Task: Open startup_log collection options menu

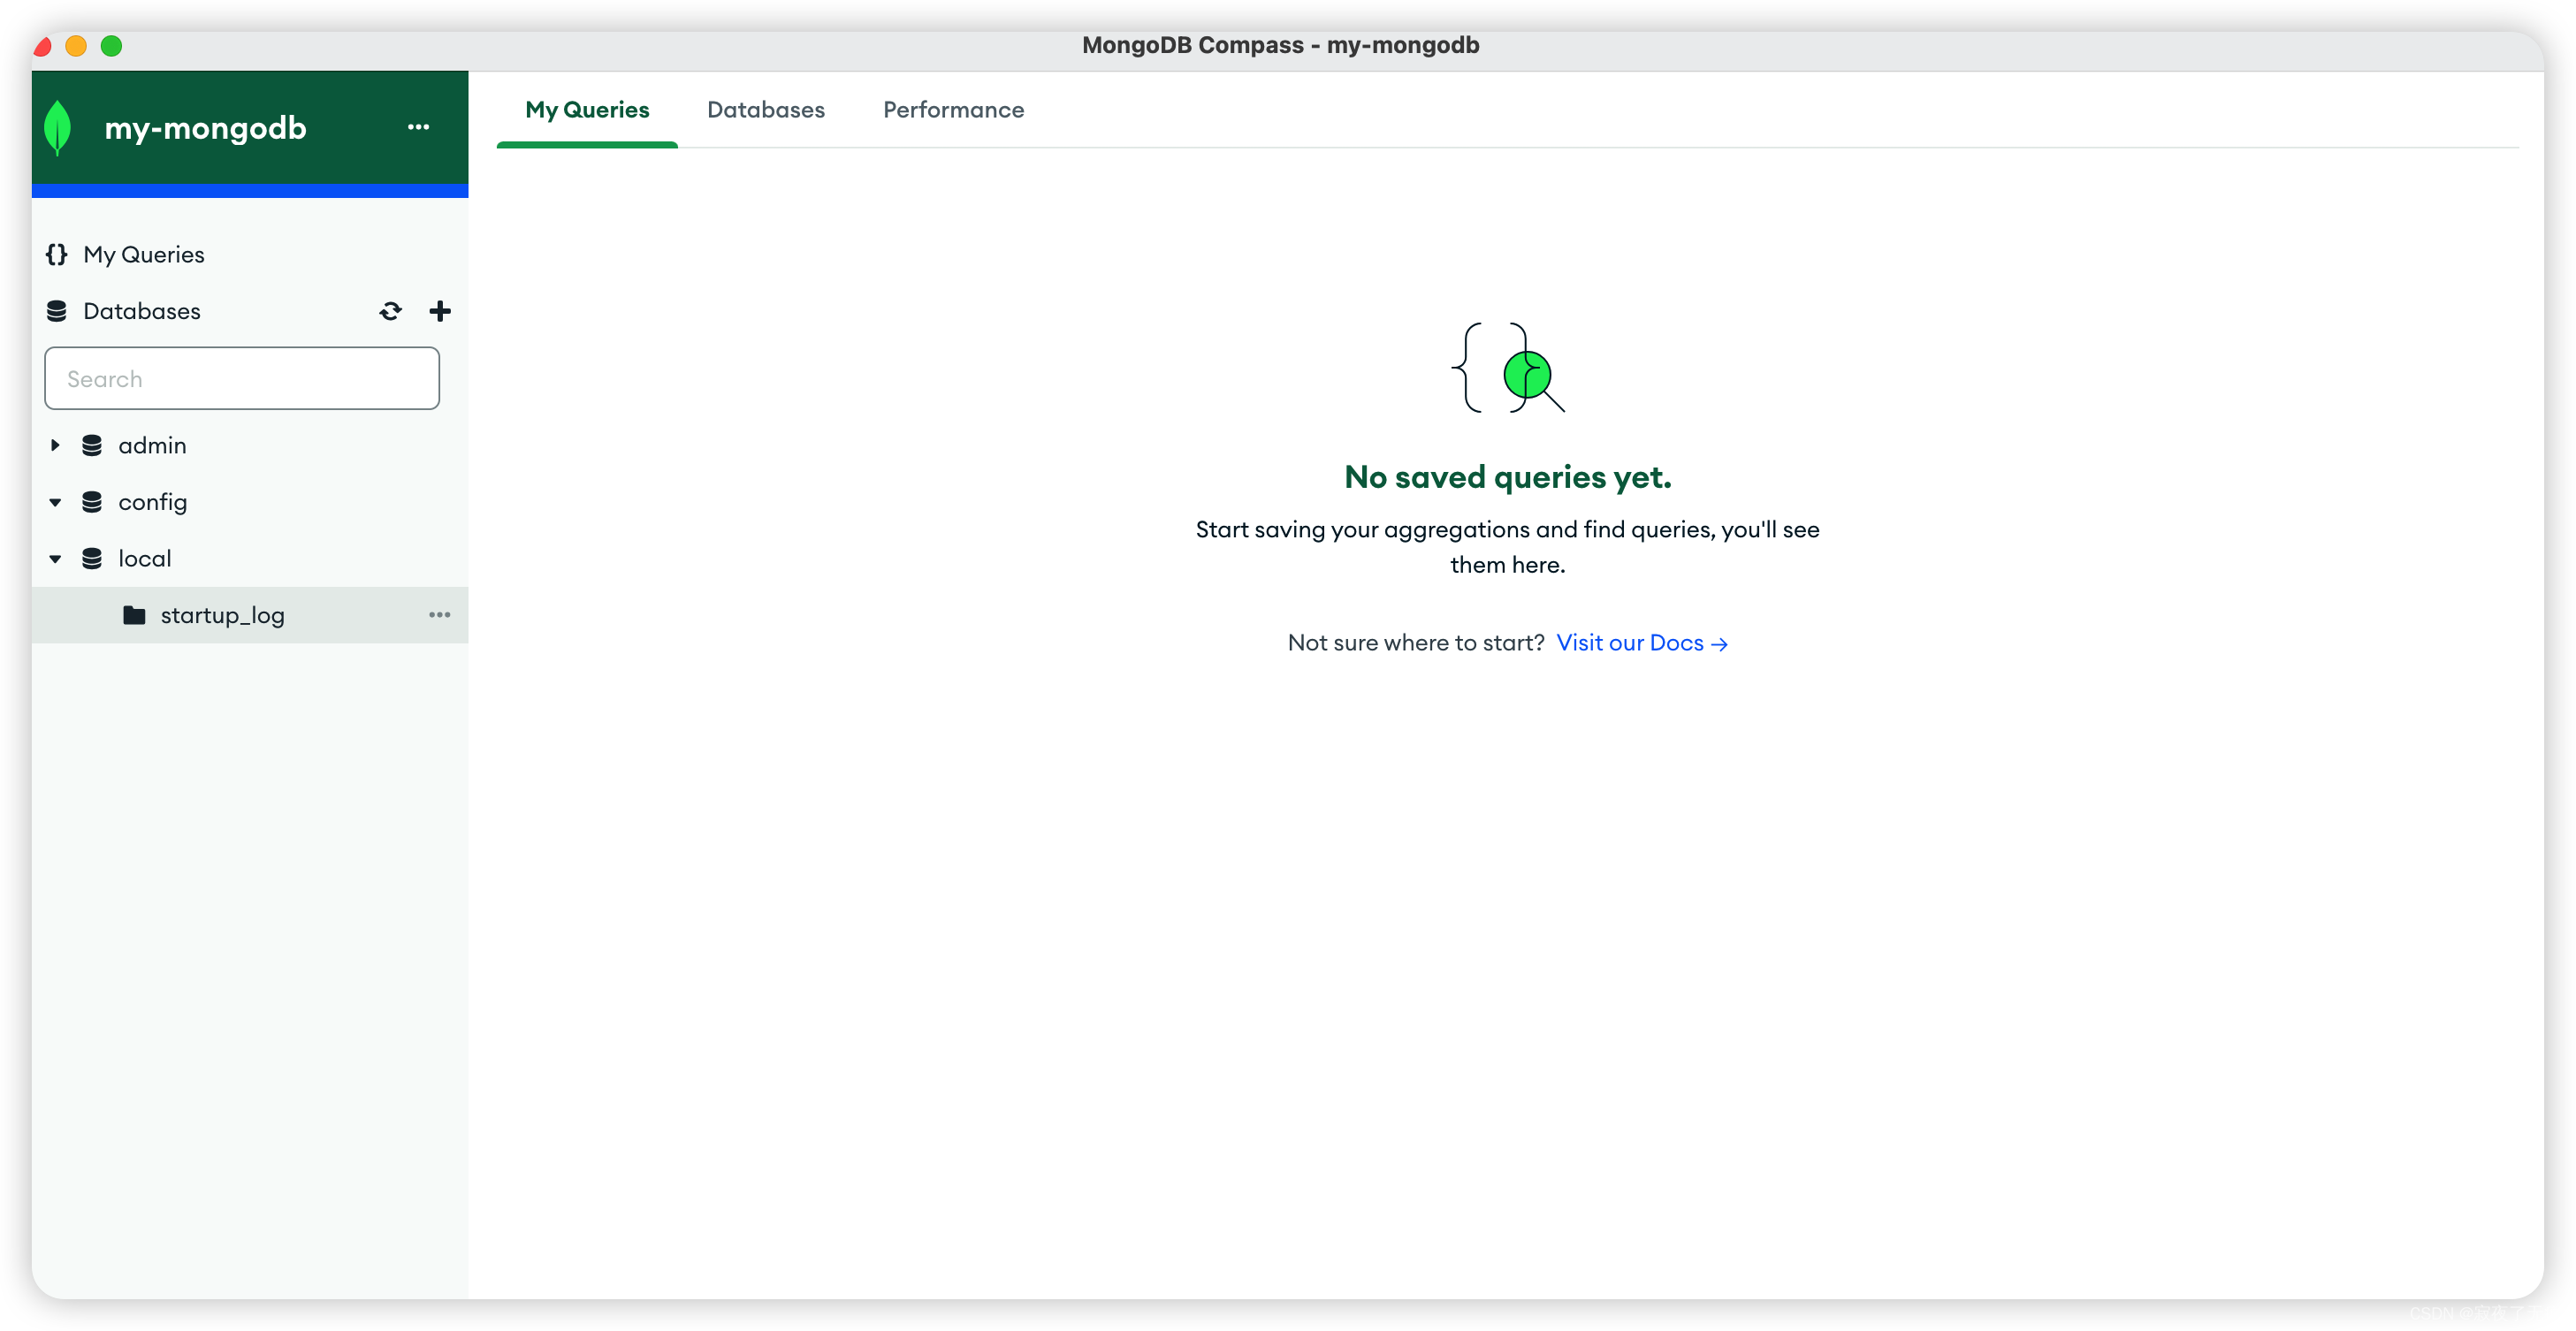Action: tap(439, 615)
